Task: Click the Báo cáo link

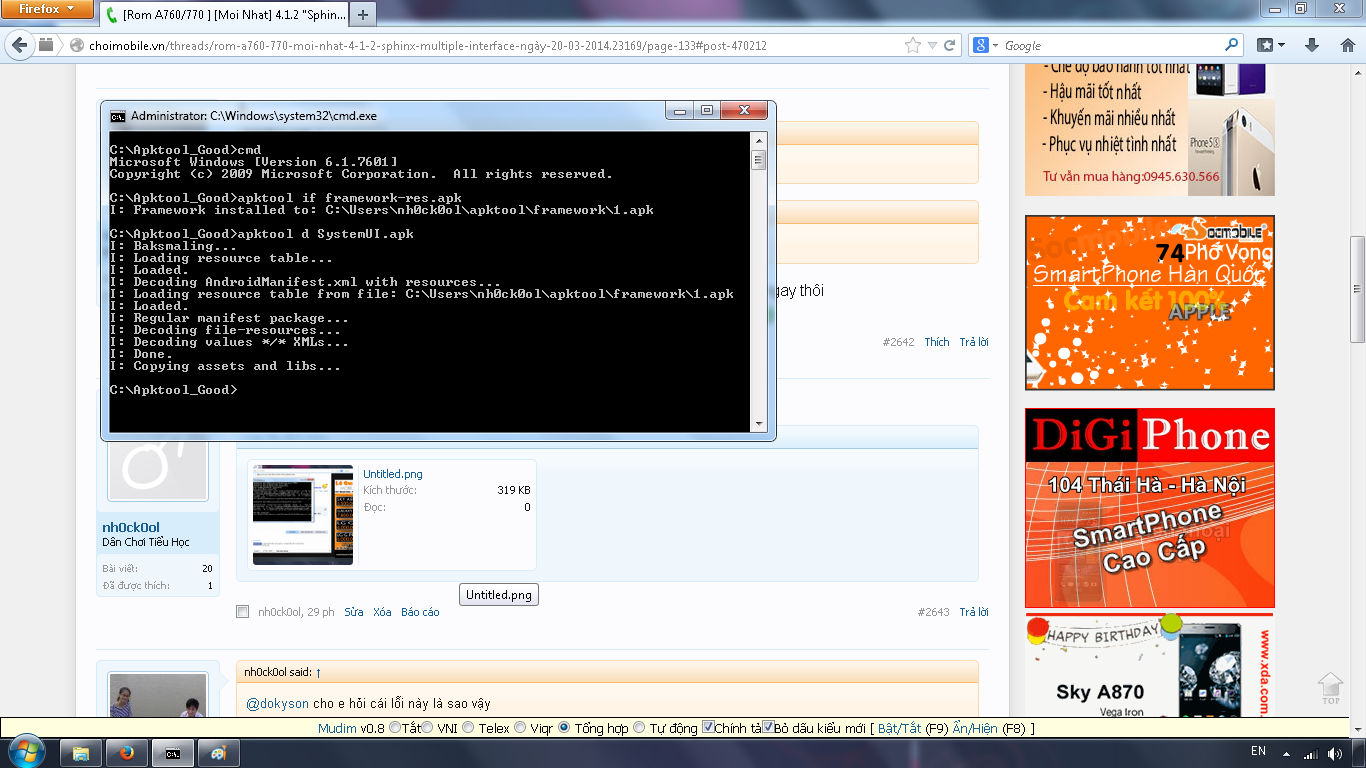Action: click(420, 612)
